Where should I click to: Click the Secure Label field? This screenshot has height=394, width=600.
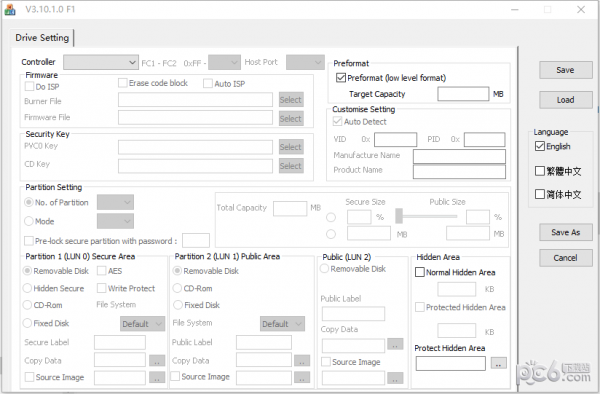click(x=120, y=342)
